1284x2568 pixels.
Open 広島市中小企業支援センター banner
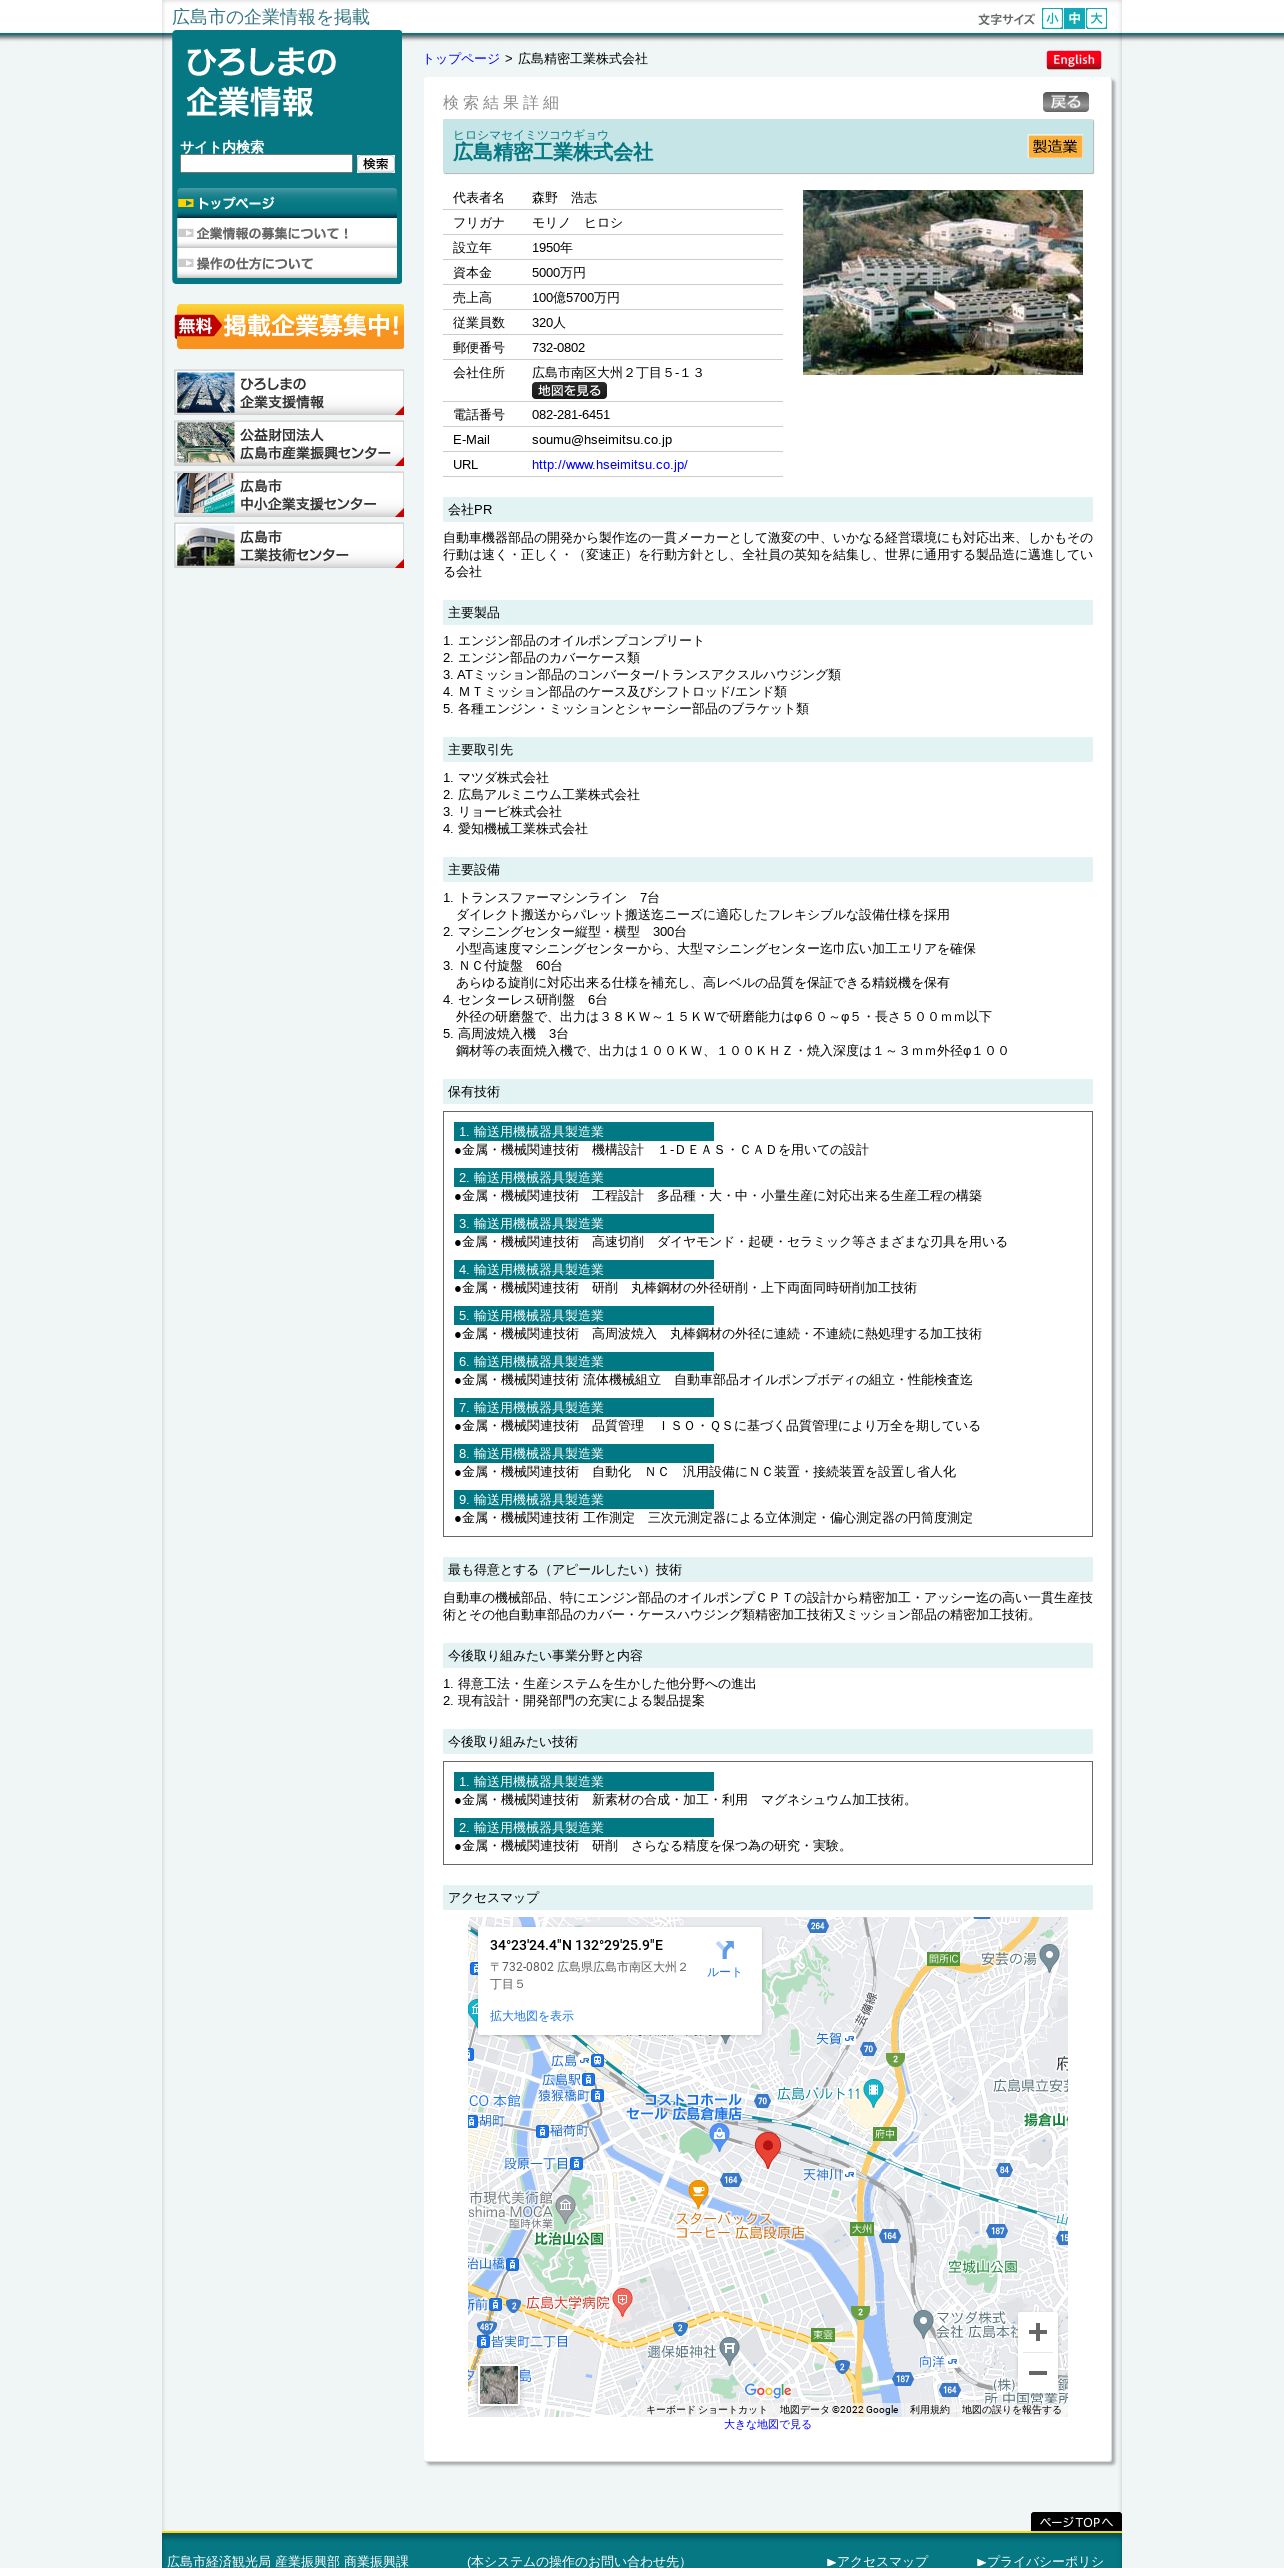point(289,494)
